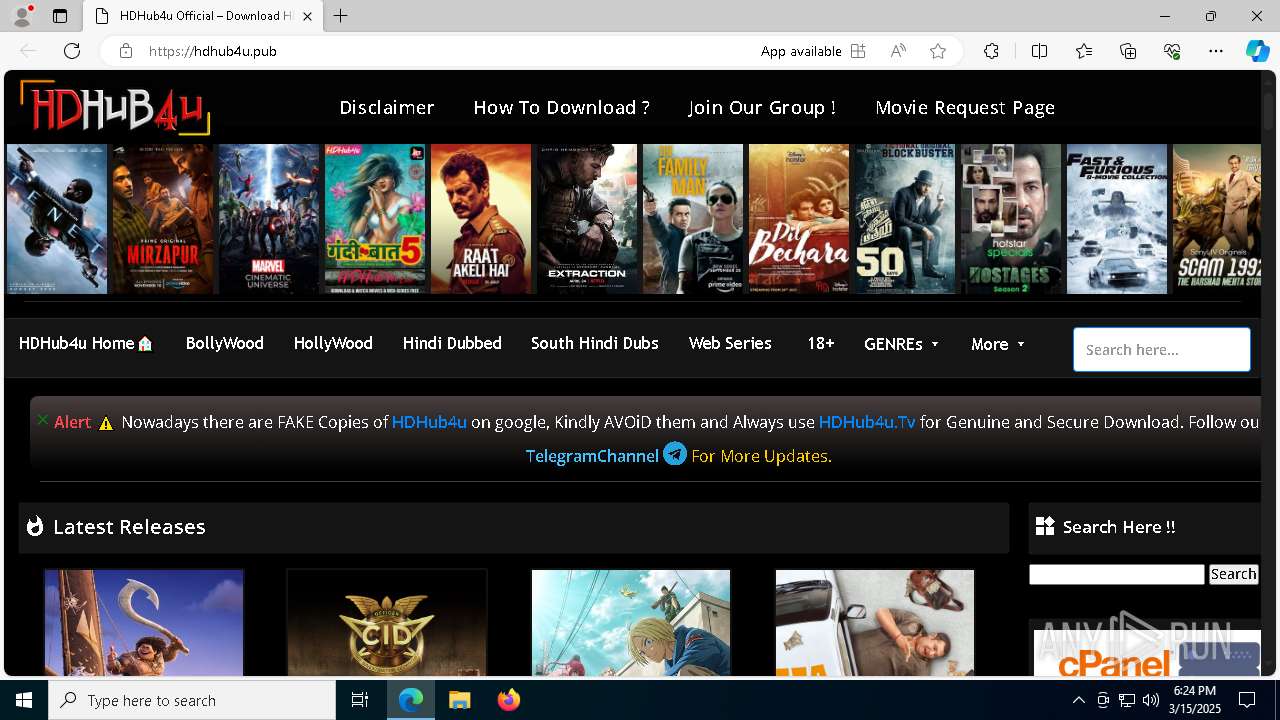Image resolution: width=1280 pixels, height=720 pixels.
Task: Open Movie Request Page
Action: coord(965,107)
